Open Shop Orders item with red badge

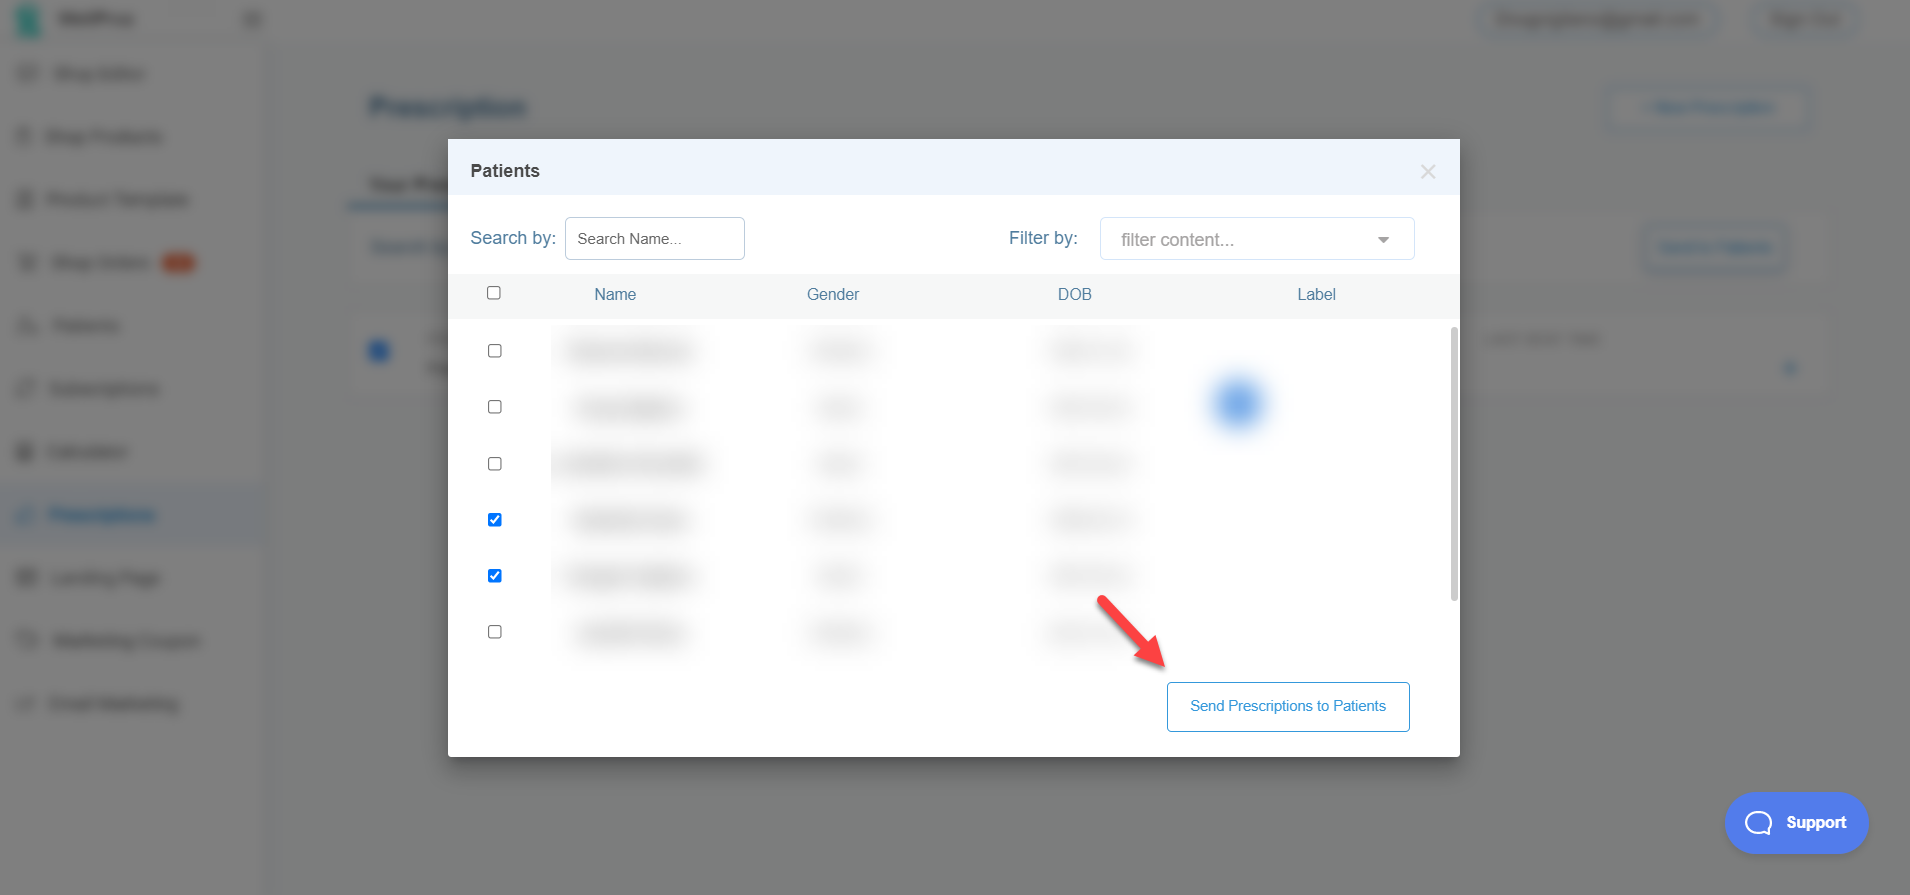pyautogui.click(x=100, y=263)
